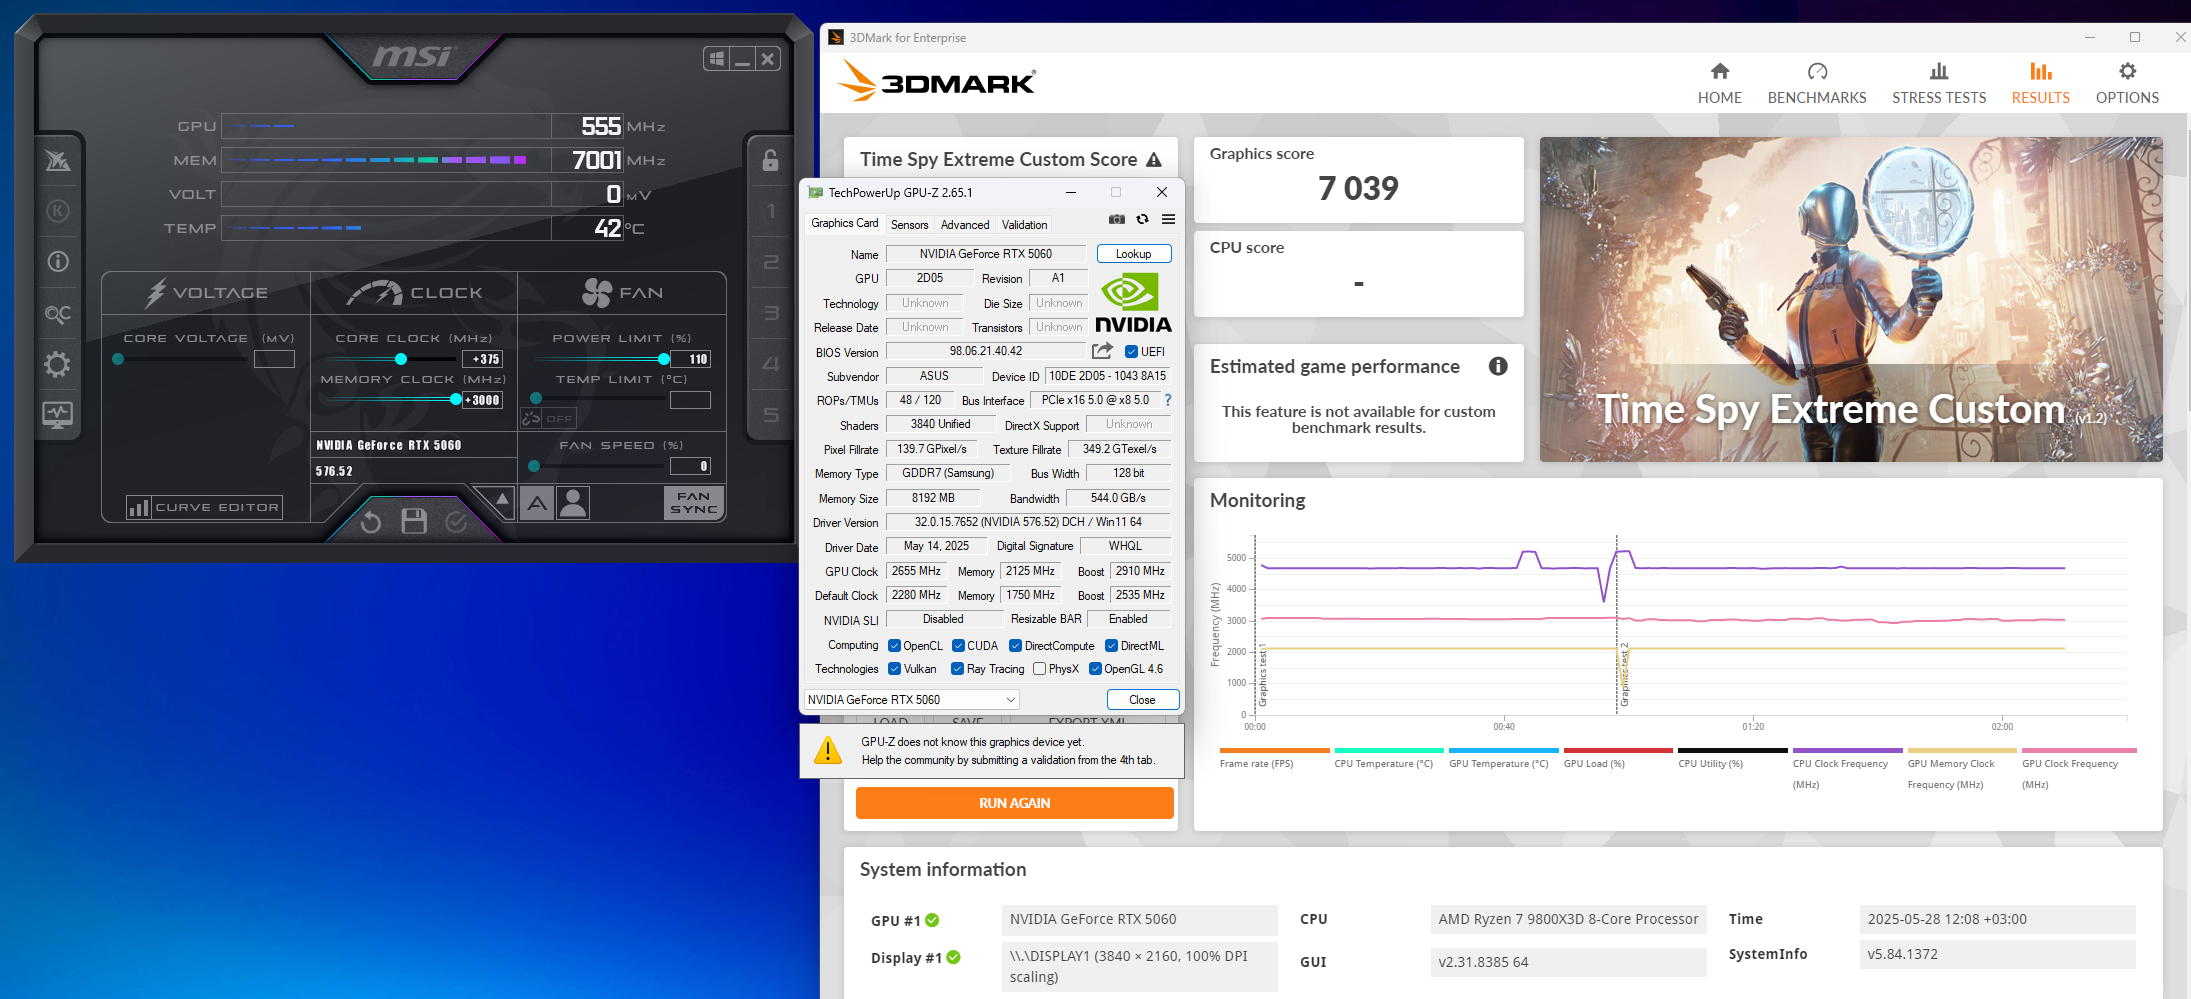Toggle the UEFI checkbox in GPU-Z
The width and height of the screenshot is (2191, 999).
coord(1131,352)
